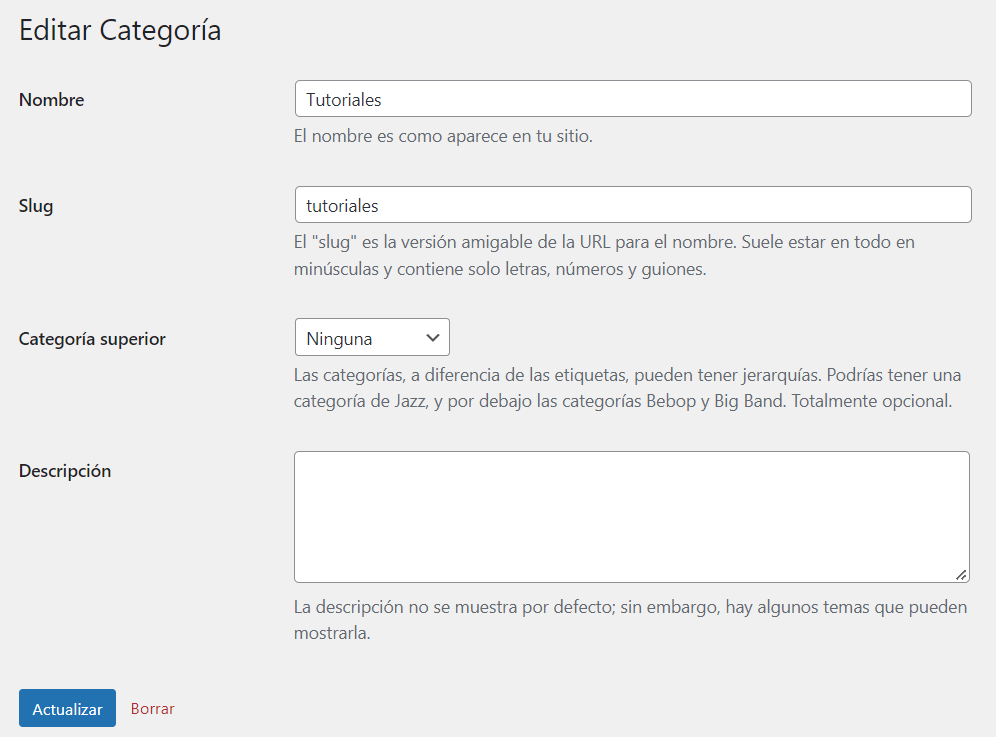Click the Editar Categoría page heading
The height and width of the screenshot is (737, 996).
pyautogui.click(x=119, y=30)
